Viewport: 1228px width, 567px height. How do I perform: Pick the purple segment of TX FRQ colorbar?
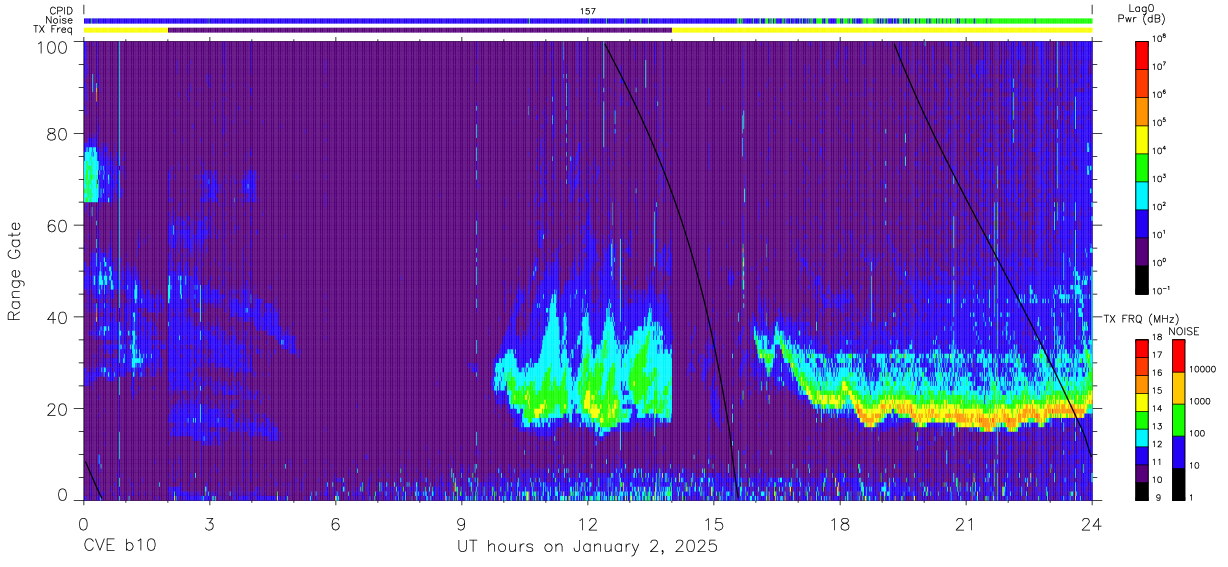(x=1141, y=473)
